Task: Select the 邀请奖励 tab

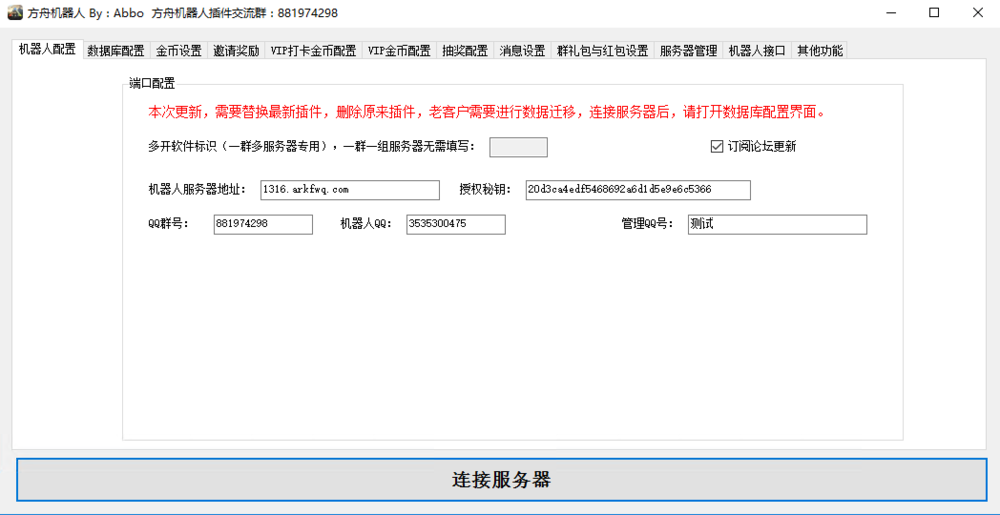Action: pos(236,51)
